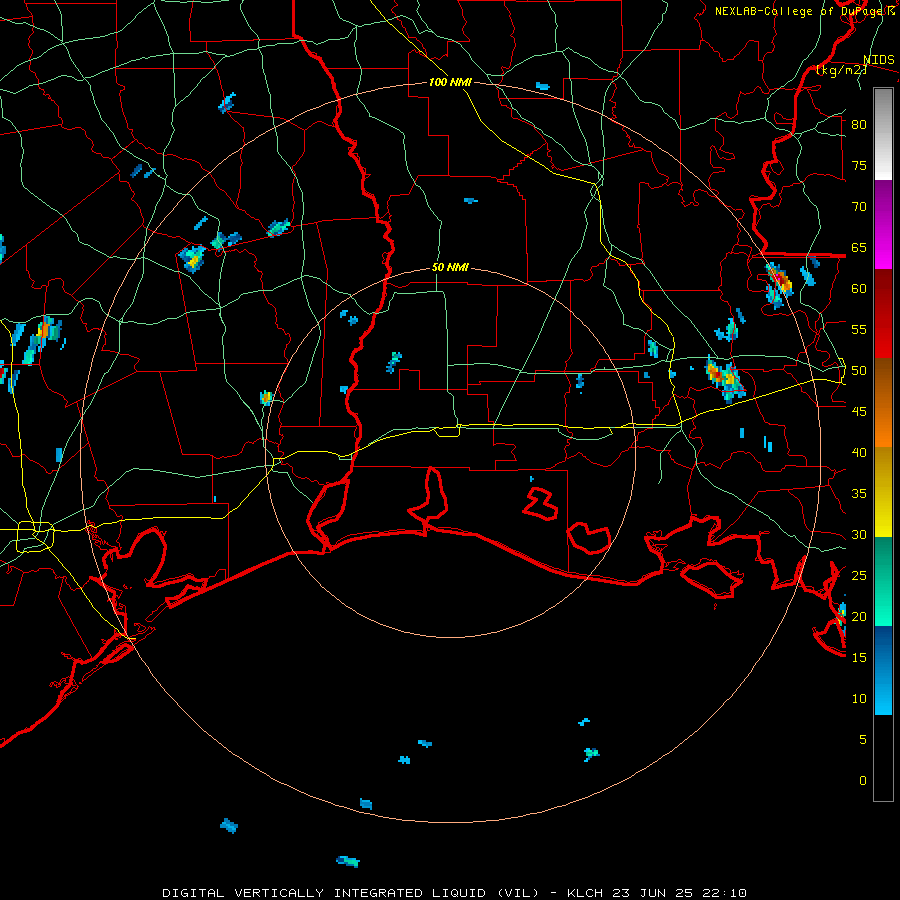Select the brown-orange segment of the color bar
The height and width of the screenshot is (900, 900).
[883, 403]
